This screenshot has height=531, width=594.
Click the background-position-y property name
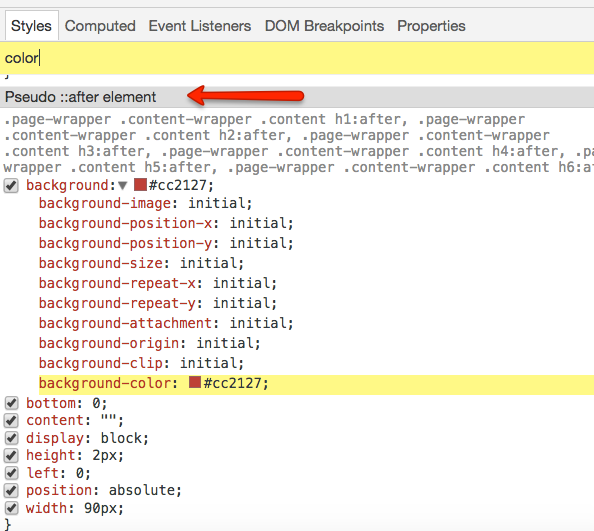(126, 243)
